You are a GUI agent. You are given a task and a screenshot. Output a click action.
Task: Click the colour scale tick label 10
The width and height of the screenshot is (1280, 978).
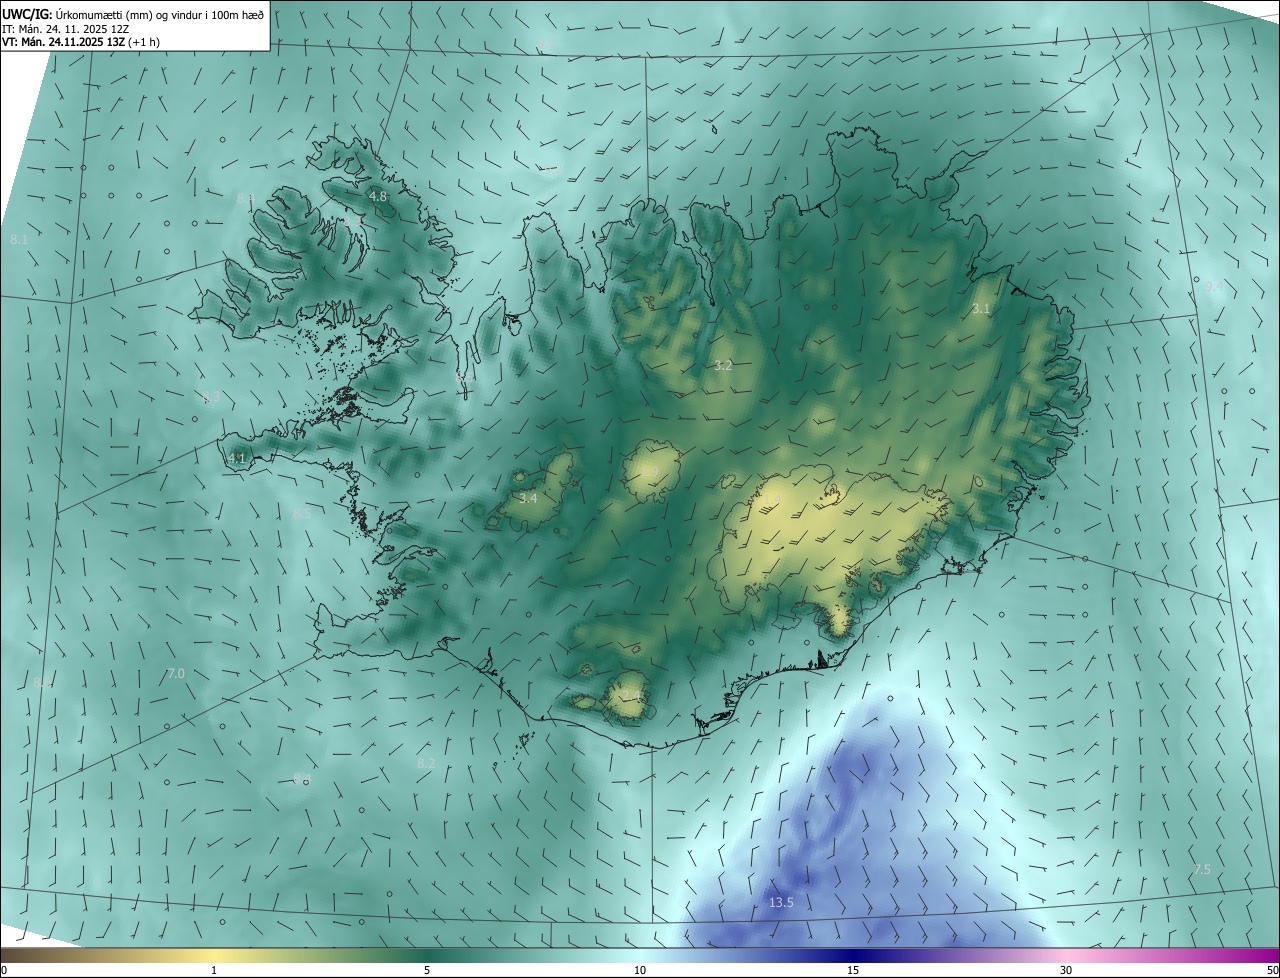coord(640,971)
